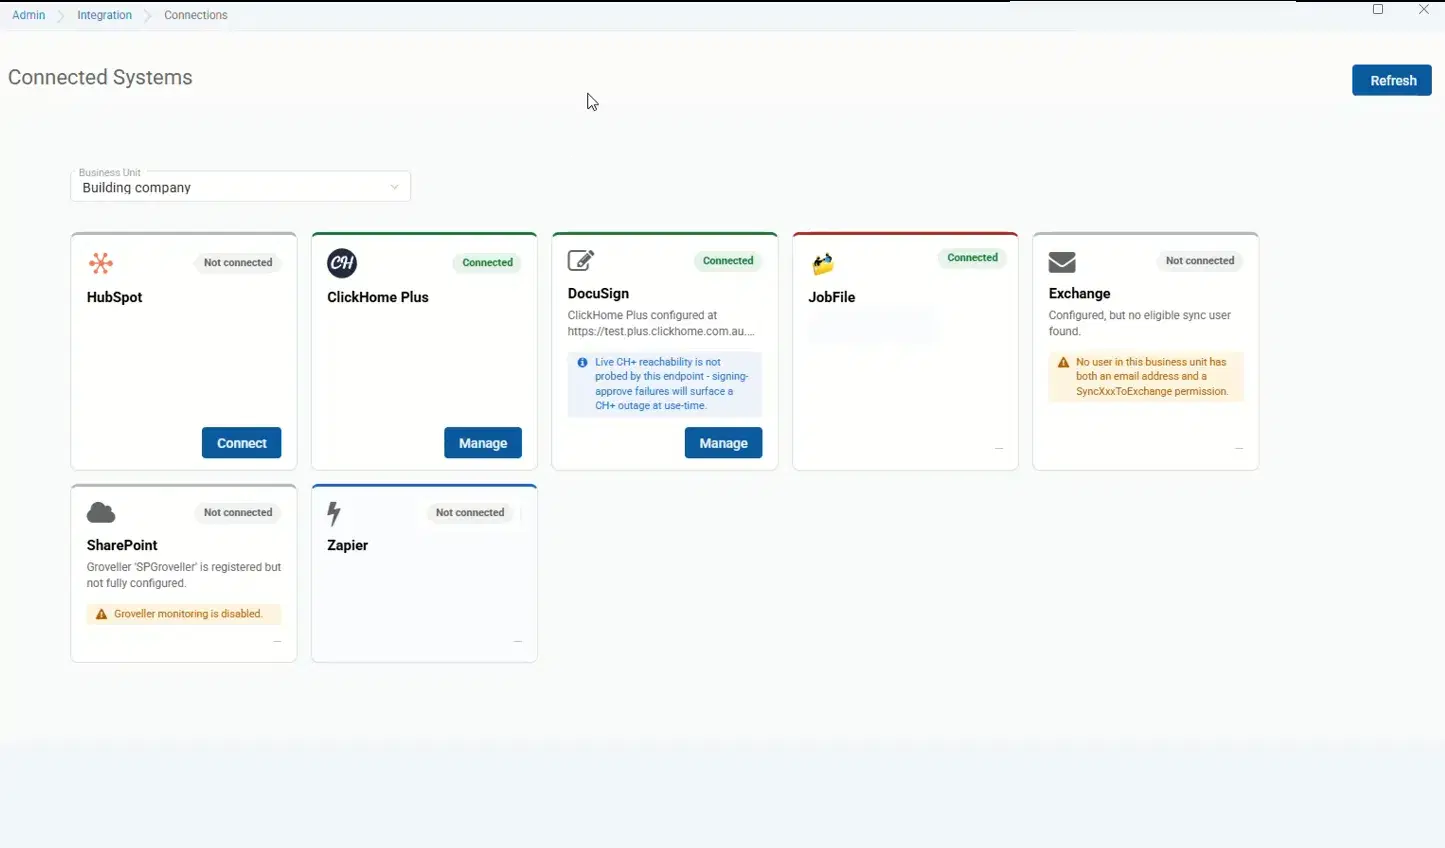Click the JobFile card title
Viewport: 1445px width, 848px height.
pos(832,297)
